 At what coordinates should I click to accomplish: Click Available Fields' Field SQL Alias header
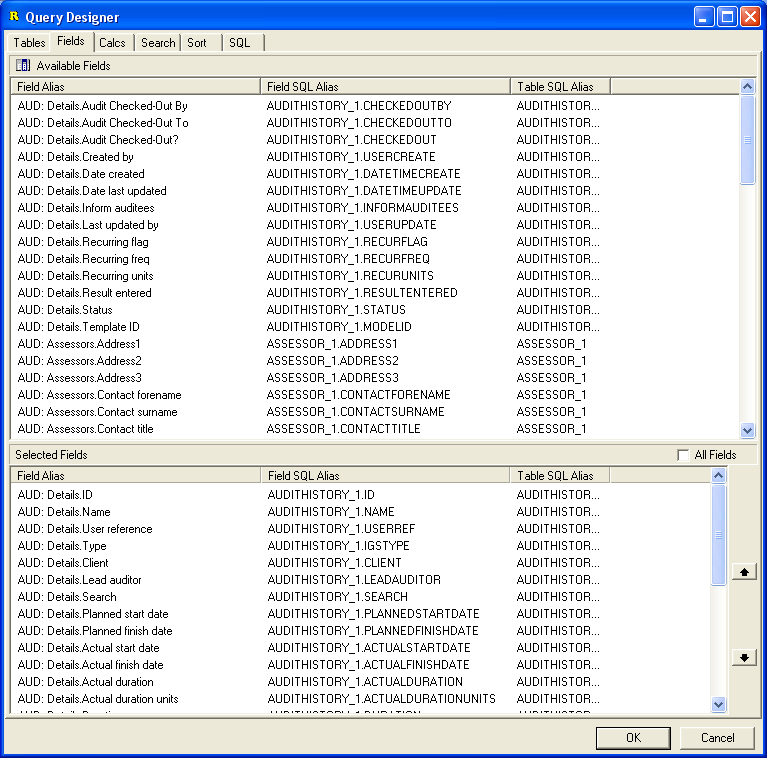pyautogui.click(x=385, y=87)
